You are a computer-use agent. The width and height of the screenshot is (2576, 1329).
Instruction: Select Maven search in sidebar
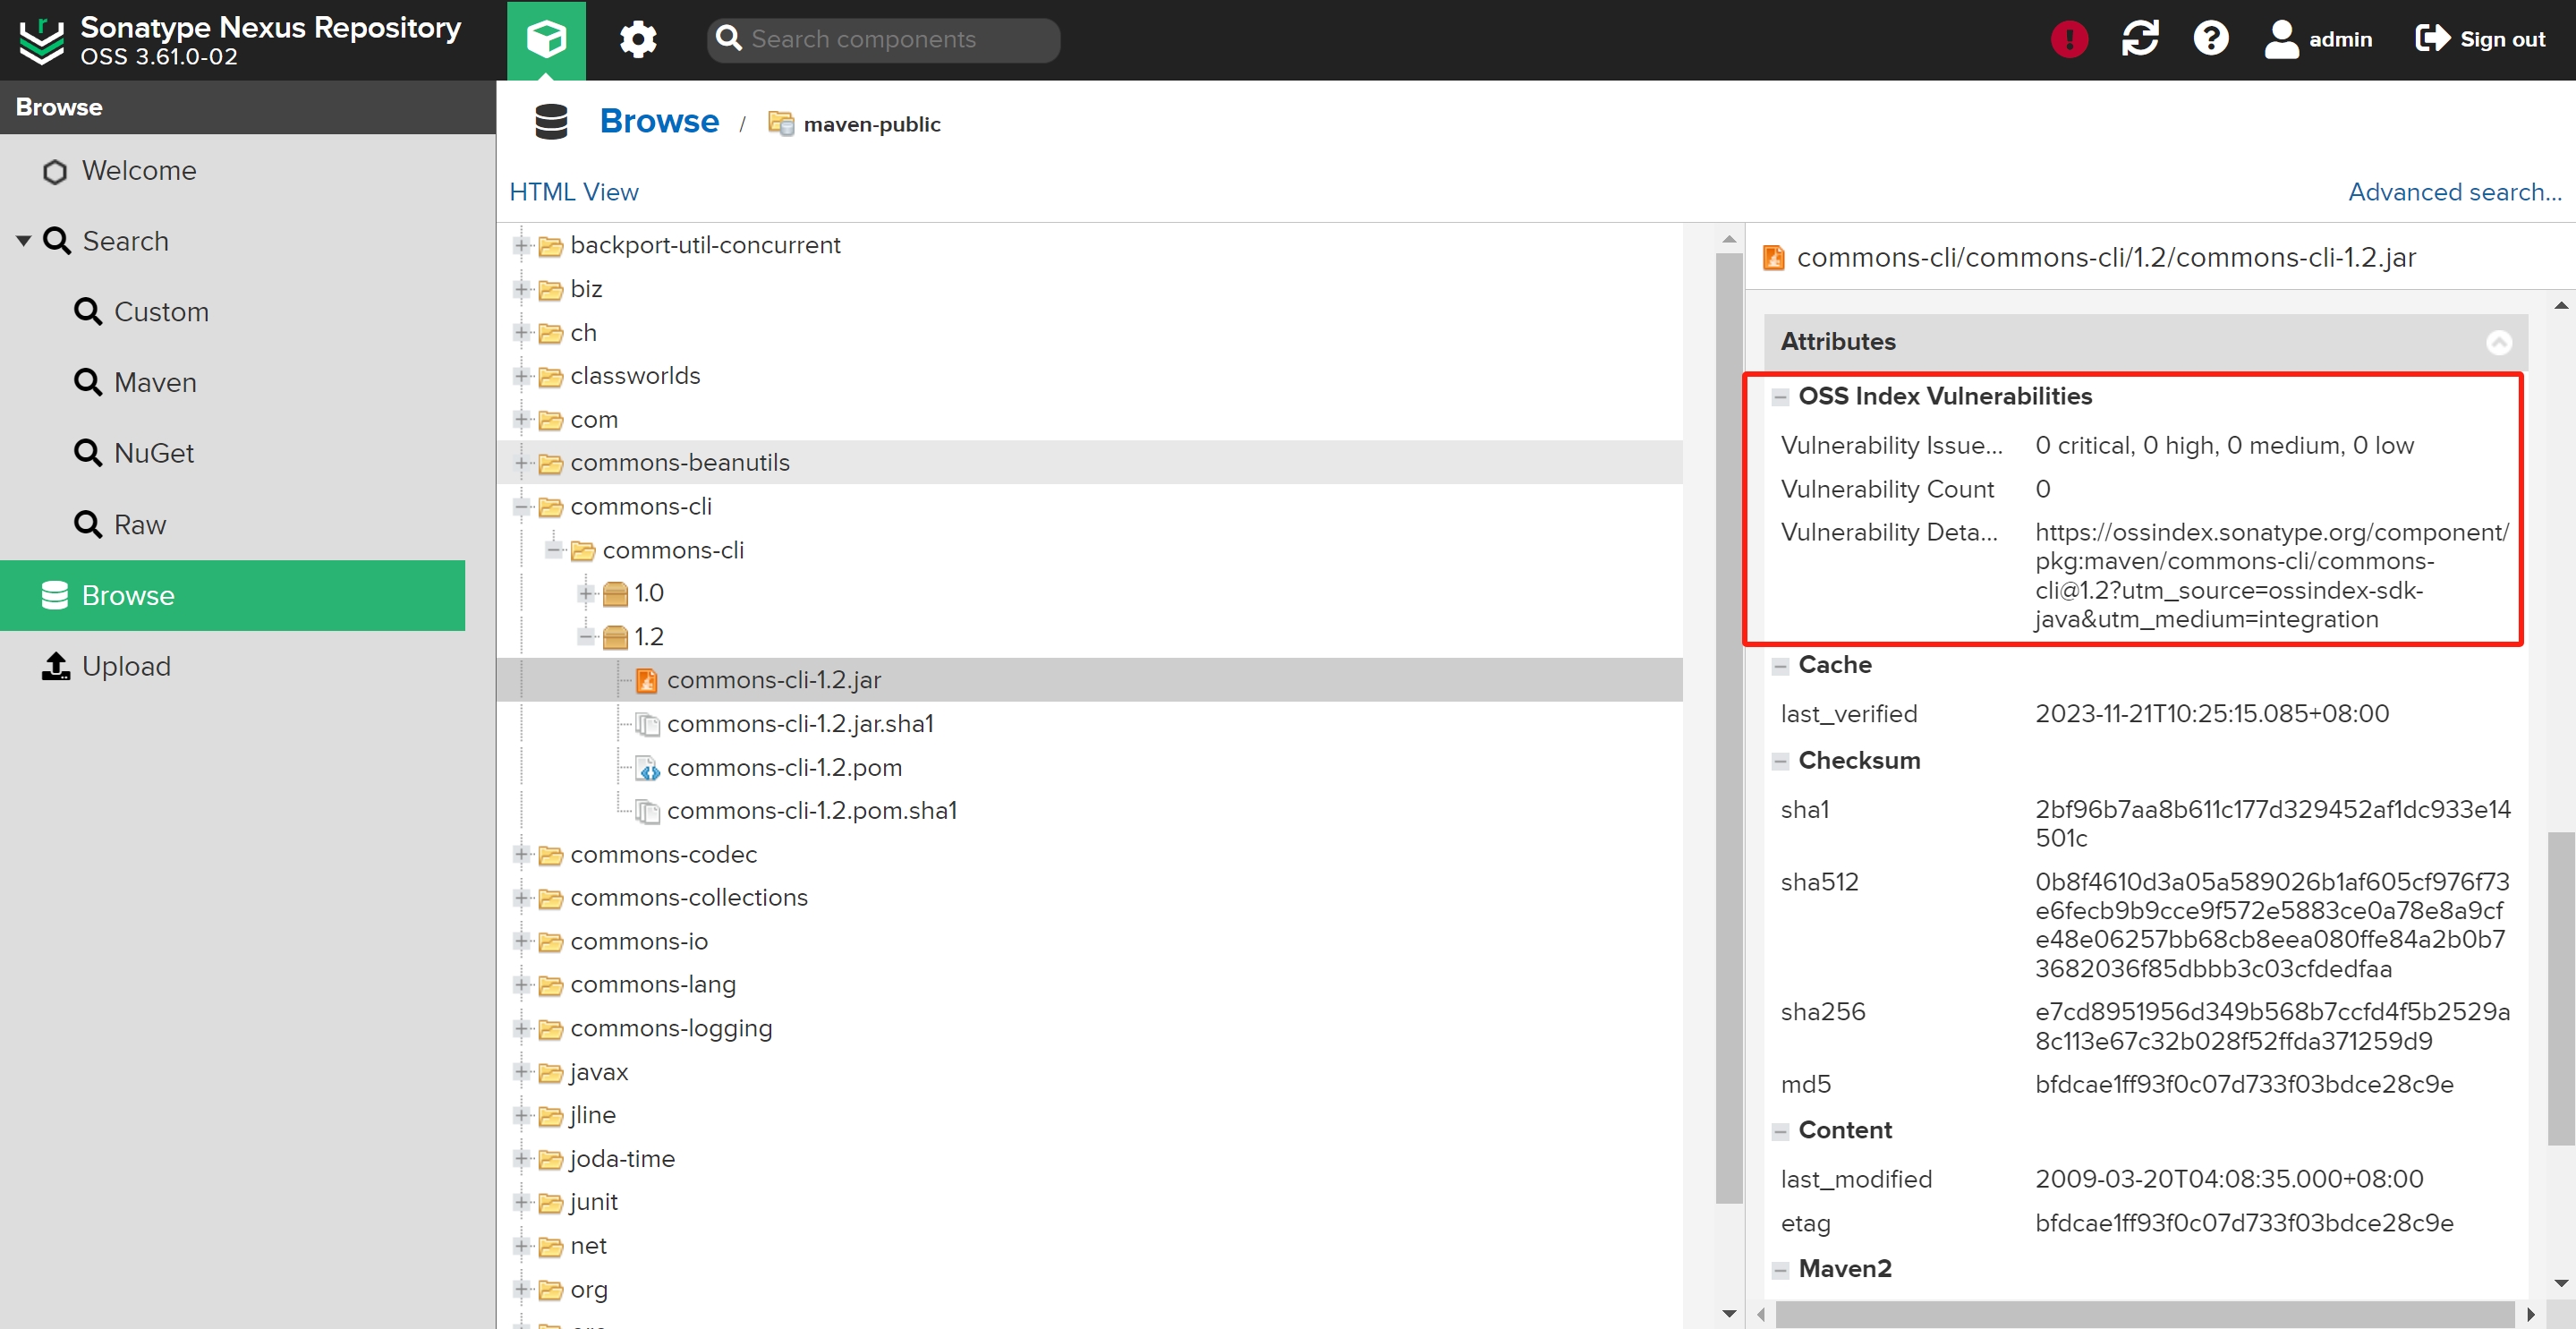pos(154,383)
